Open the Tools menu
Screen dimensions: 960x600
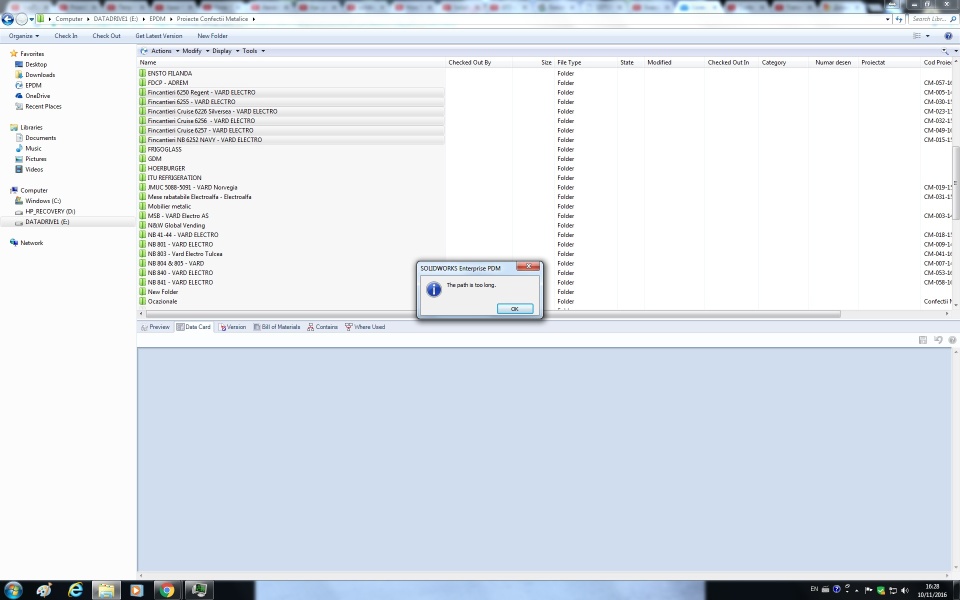[x=253, y=51]
